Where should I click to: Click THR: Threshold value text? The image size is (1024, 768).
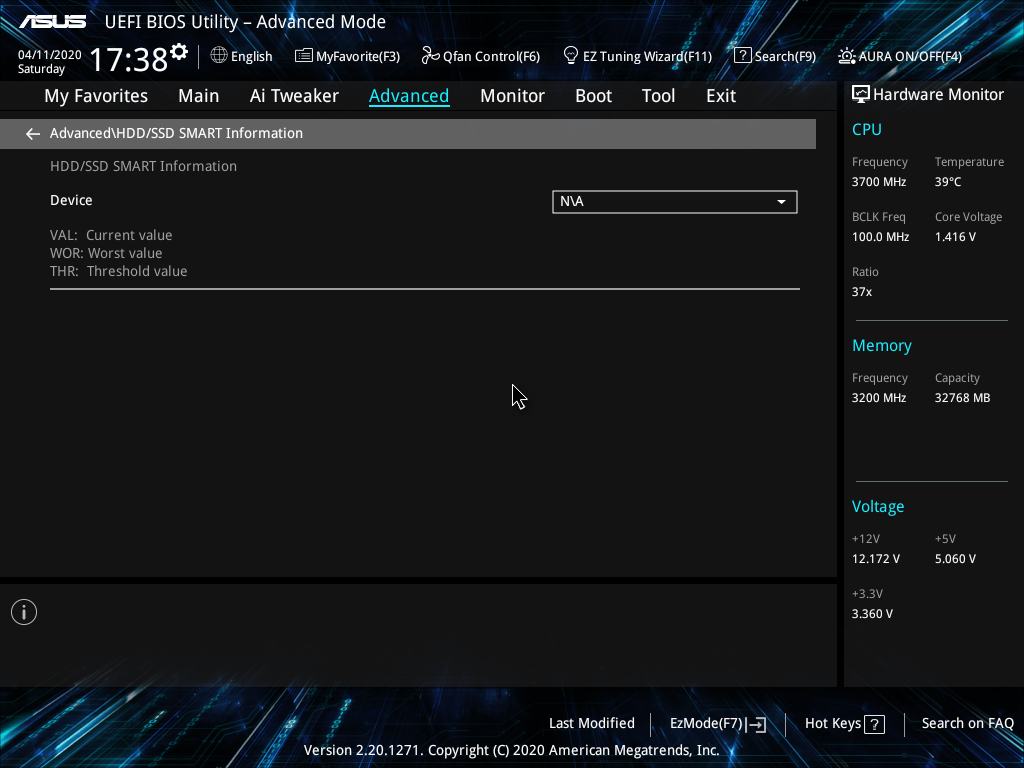point(118,271)
